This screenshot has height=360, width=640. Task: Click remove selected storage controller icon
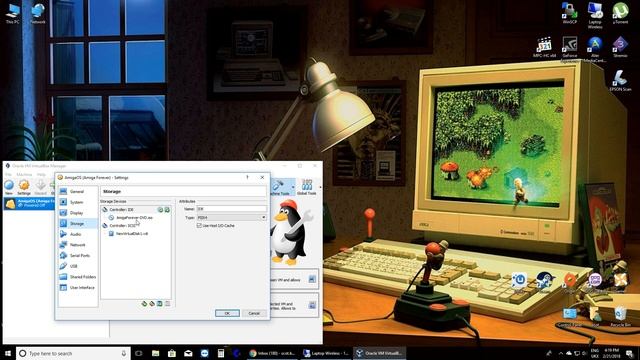152,304
